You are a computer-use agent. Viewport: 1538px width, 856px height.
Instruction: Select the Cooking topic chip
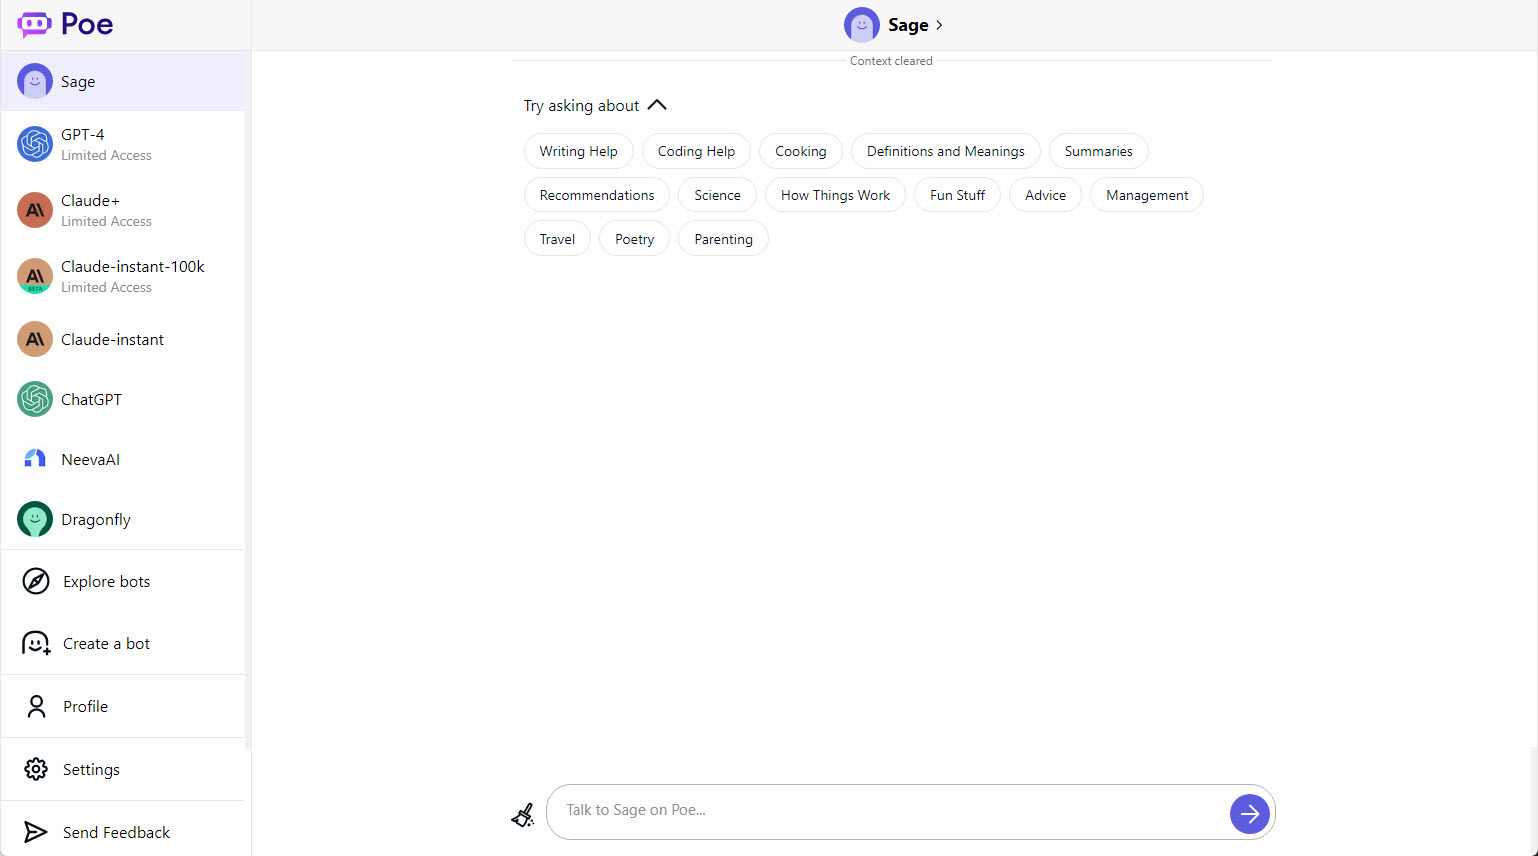click(801, 151)
